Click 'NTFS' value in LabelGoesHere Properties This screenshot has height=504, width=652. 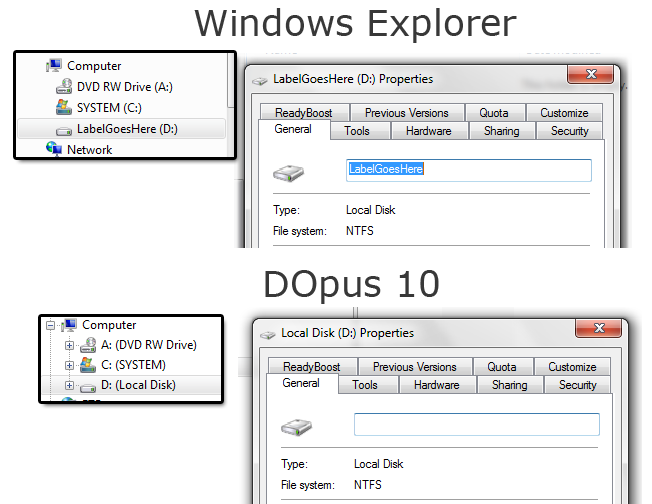tap(360, 231)
